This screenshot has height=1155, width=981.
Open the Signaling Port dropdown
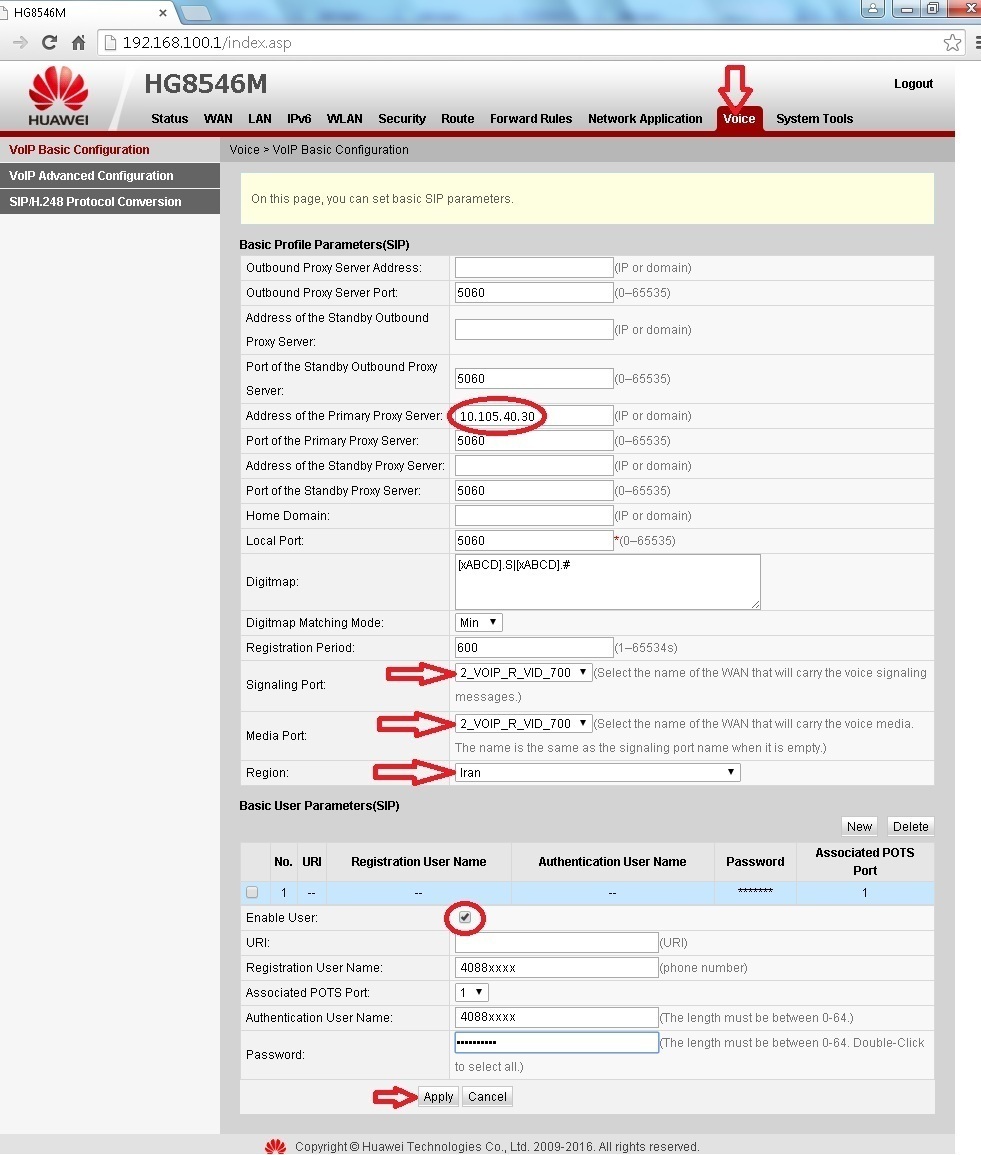click(x=524, y=672)
